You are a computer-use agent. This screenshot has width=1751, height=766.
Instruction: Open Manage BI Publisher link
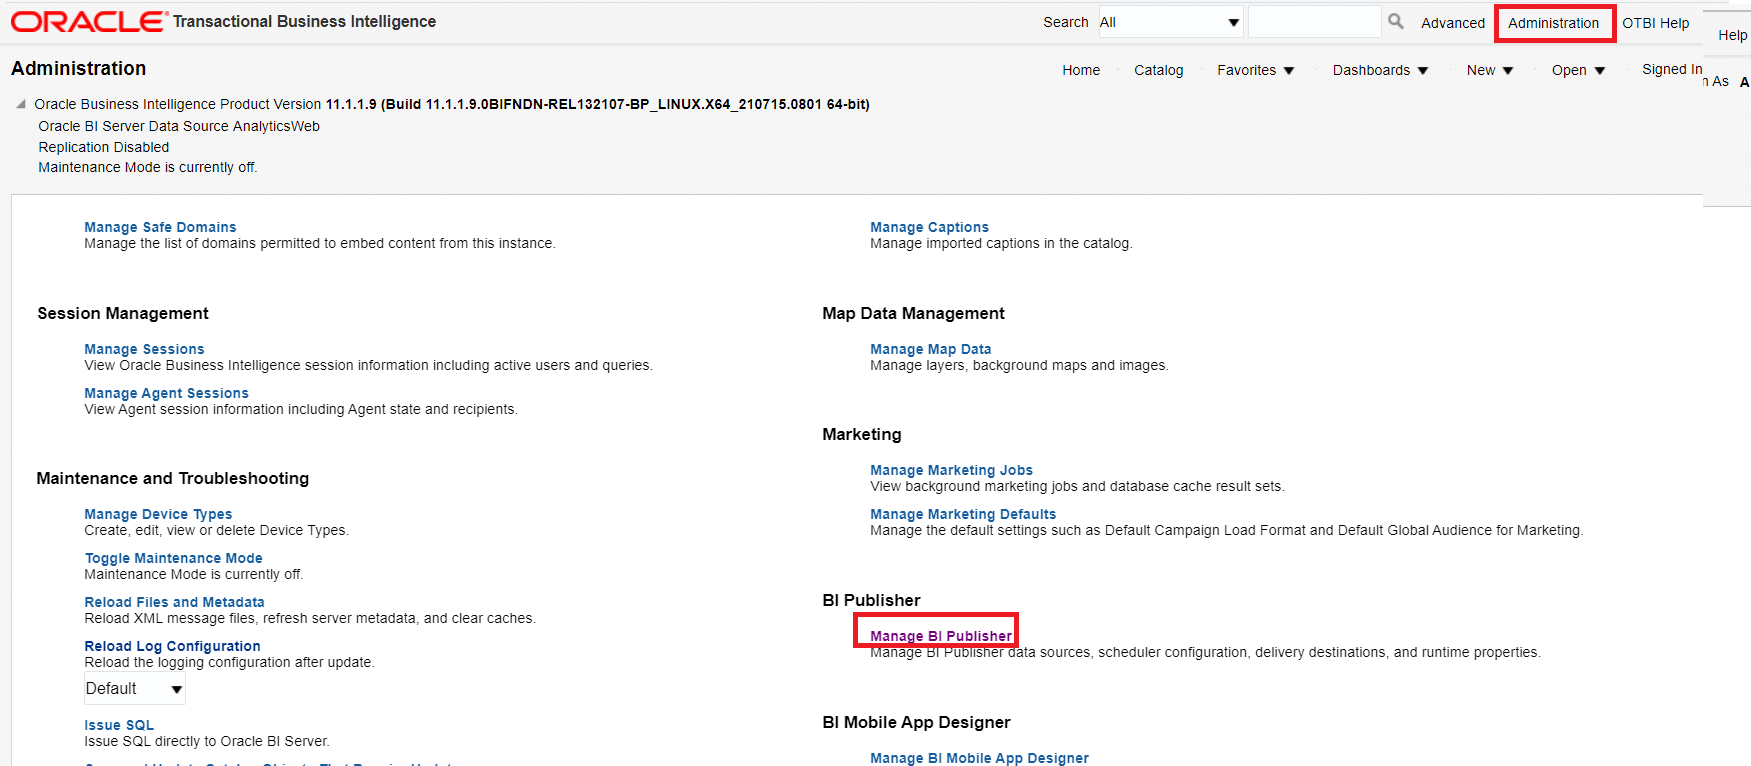coord(940,636)
